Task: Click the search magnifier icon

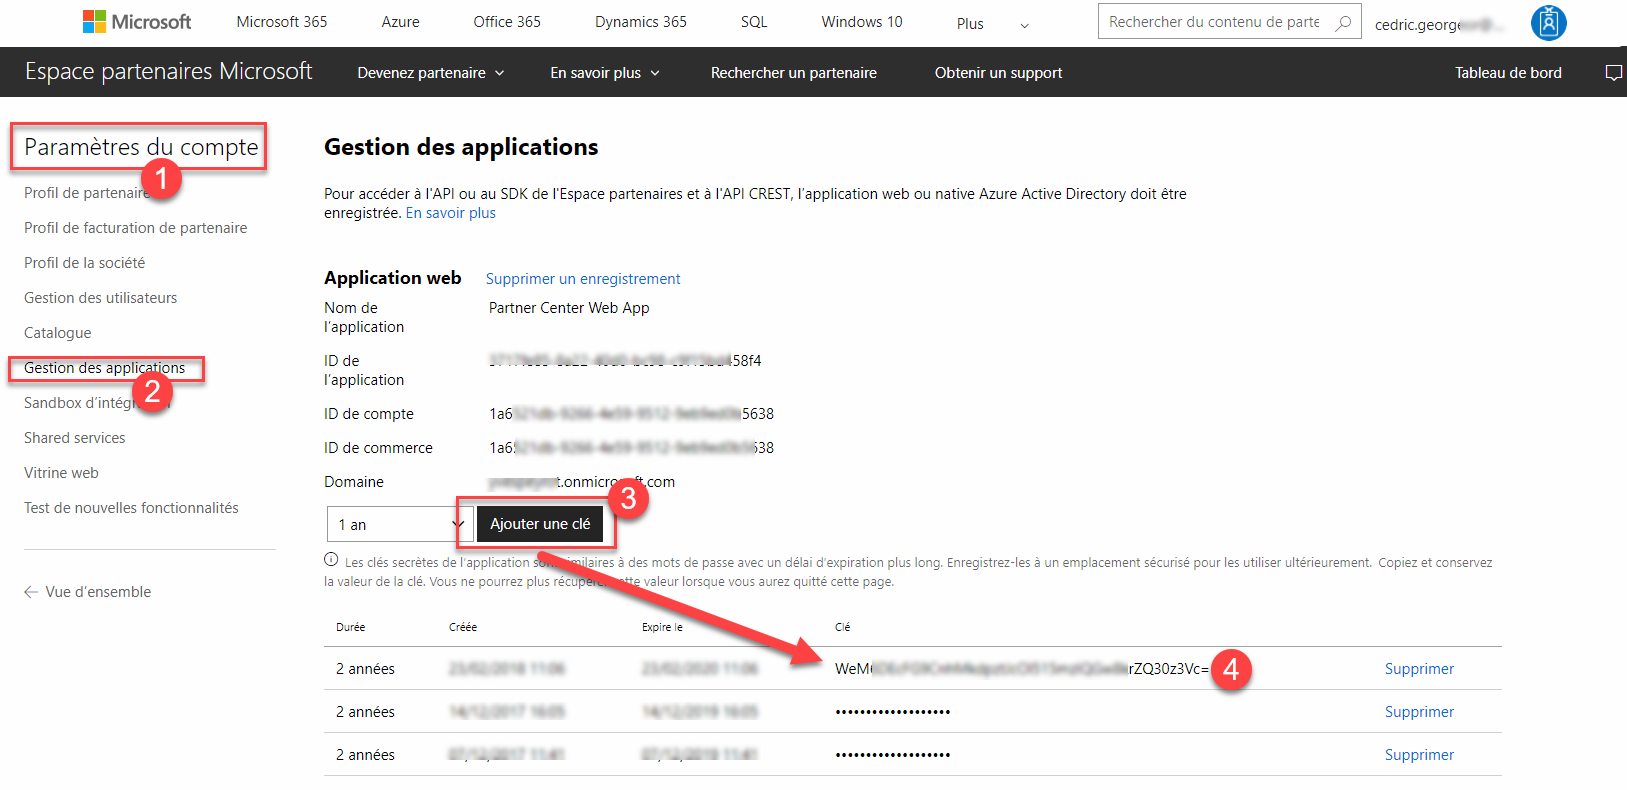Action: coord(1343,22)
